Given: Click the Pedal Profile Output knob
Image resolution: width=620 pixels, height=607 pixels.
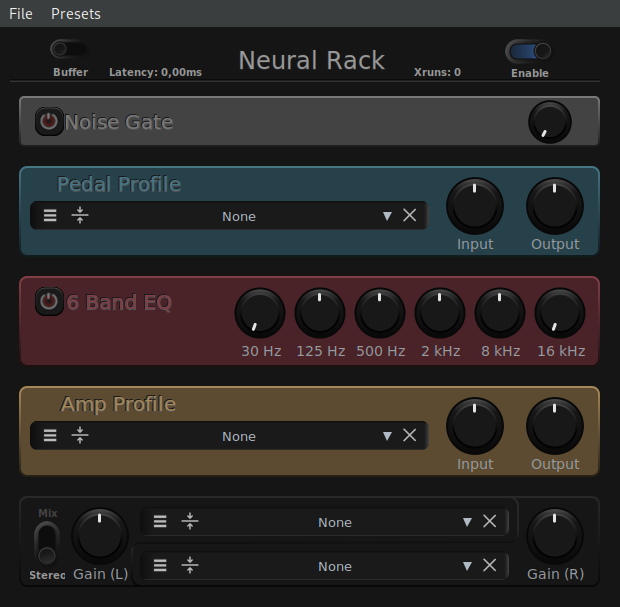Looking at the screenshot, I should pos(555,206).
